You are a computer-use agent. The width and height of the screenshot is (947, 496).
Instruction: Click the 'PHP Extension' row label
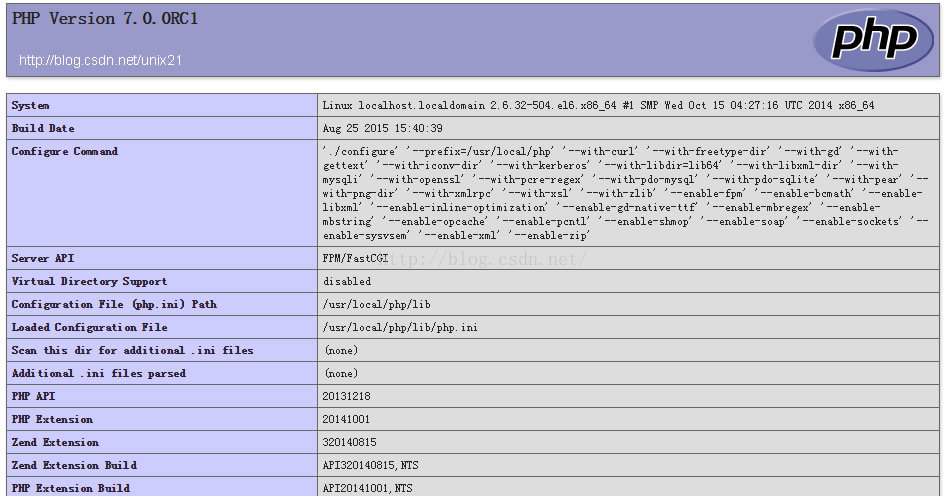(52, 419)
